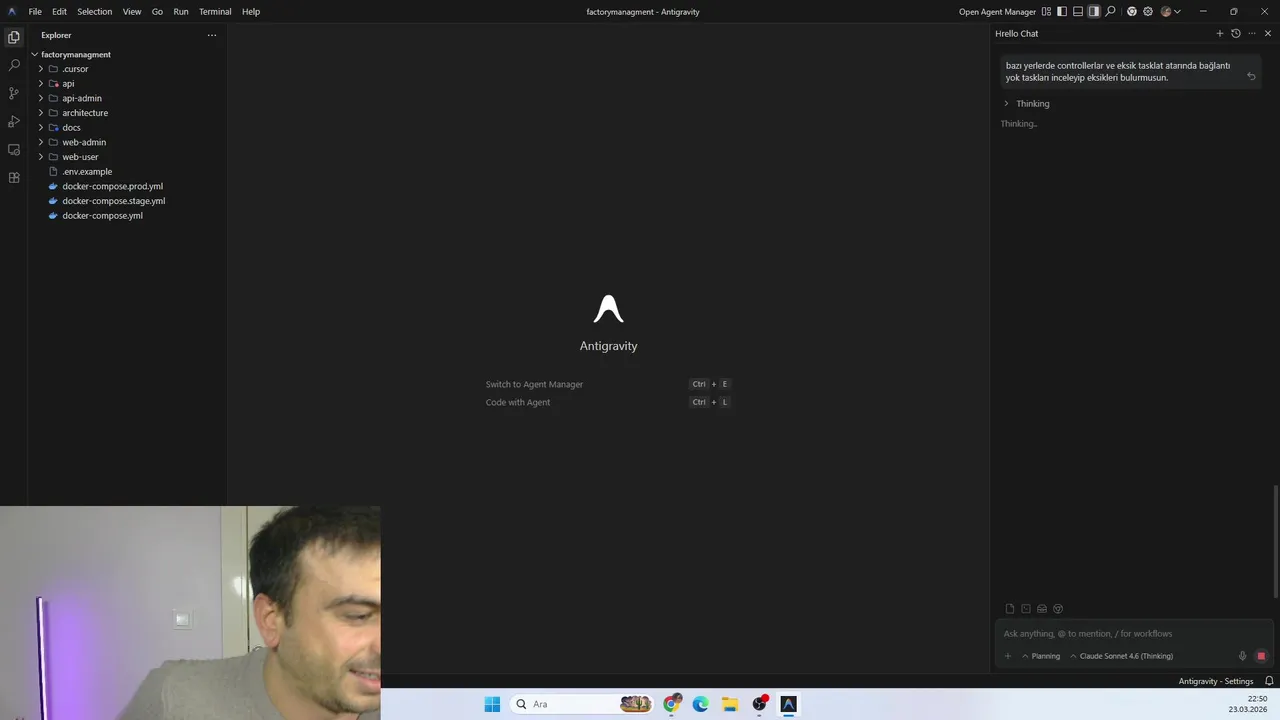The image size is (1280, 720).
Task: Toggle the bottom panel layout
Action: [x=1078, y=12]
